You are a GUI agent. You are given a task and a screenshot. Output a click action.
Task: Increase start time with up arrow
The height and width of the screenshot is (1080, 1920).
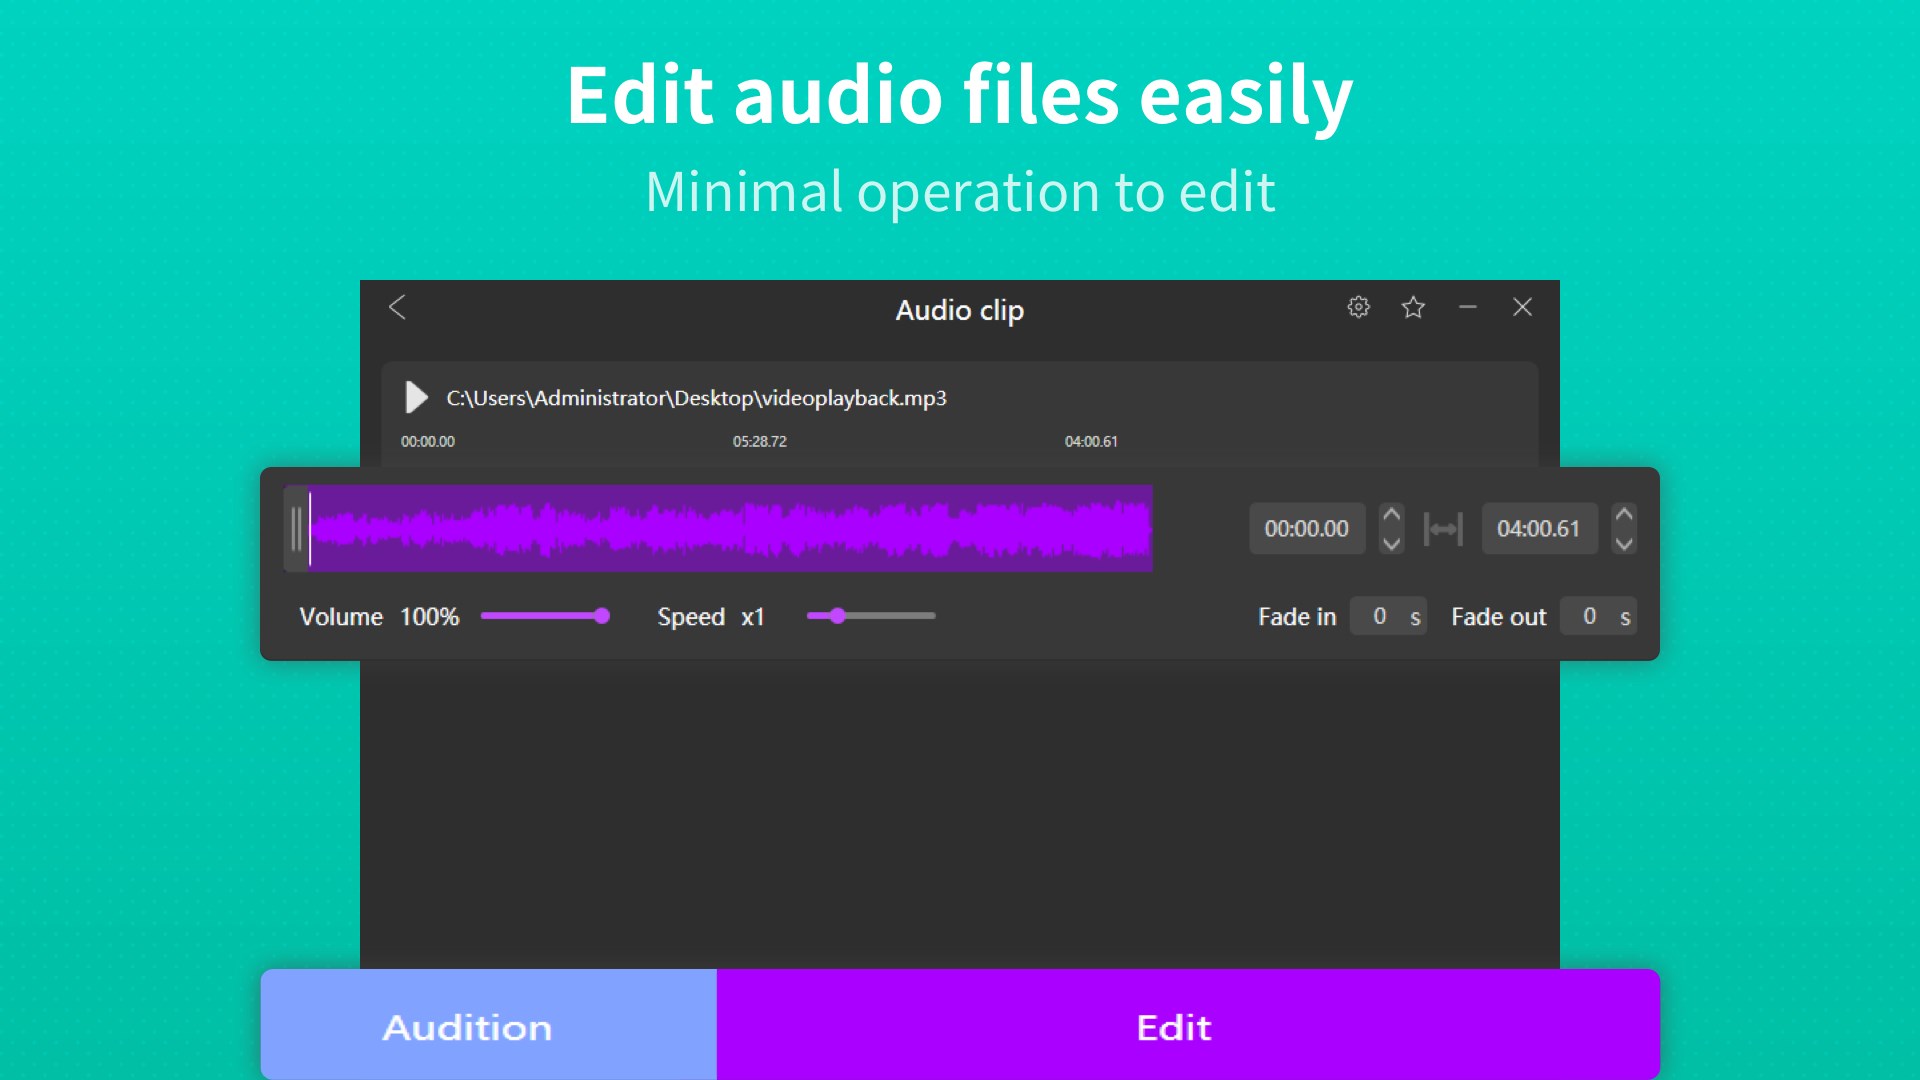click(x=1391, y=514)
